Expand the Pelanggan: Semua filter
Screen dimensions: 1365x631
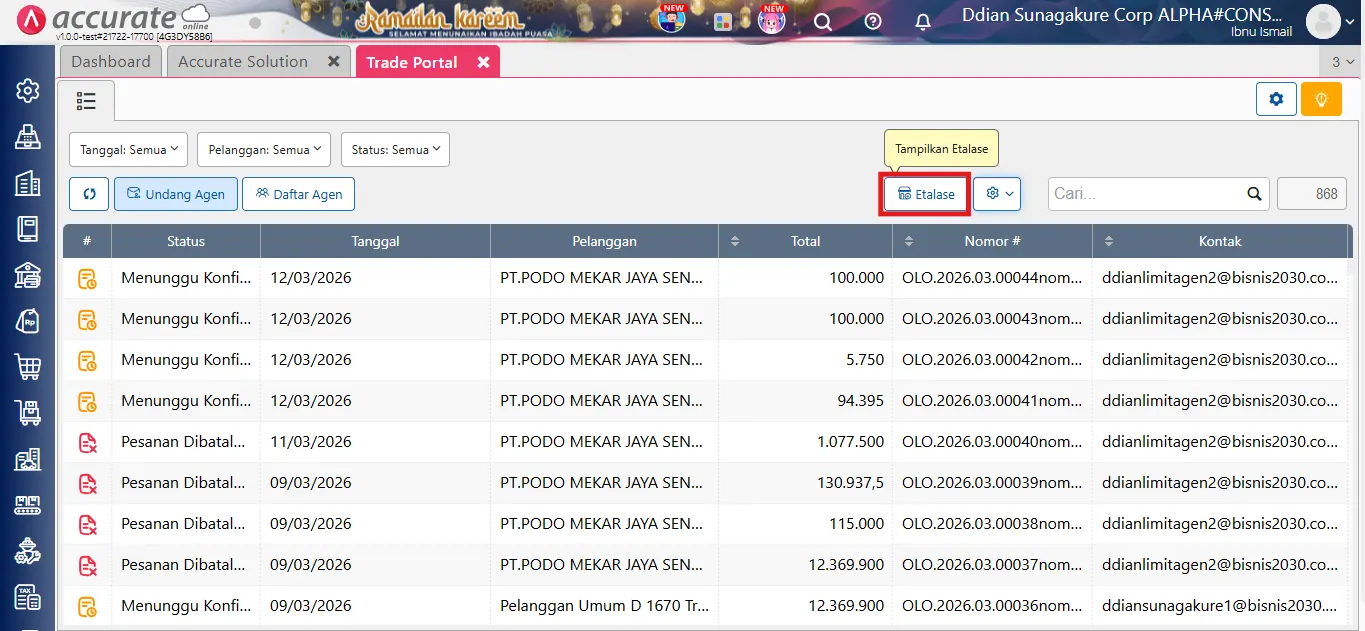coord(263,149)
